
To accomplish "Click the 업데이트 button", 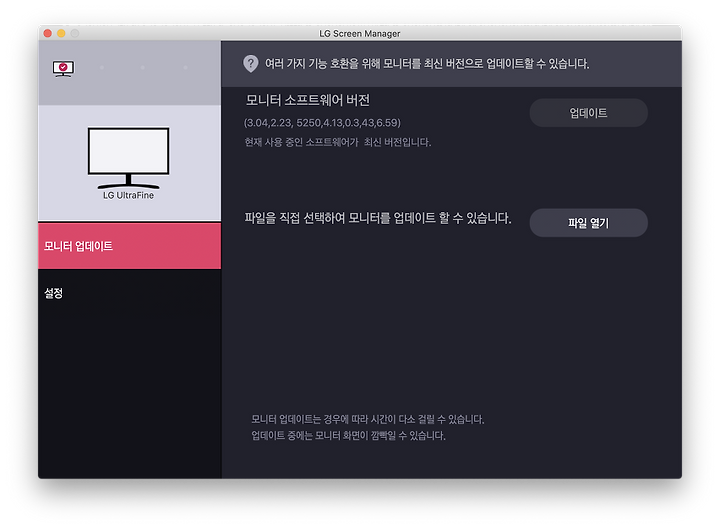I will [588, 113].
